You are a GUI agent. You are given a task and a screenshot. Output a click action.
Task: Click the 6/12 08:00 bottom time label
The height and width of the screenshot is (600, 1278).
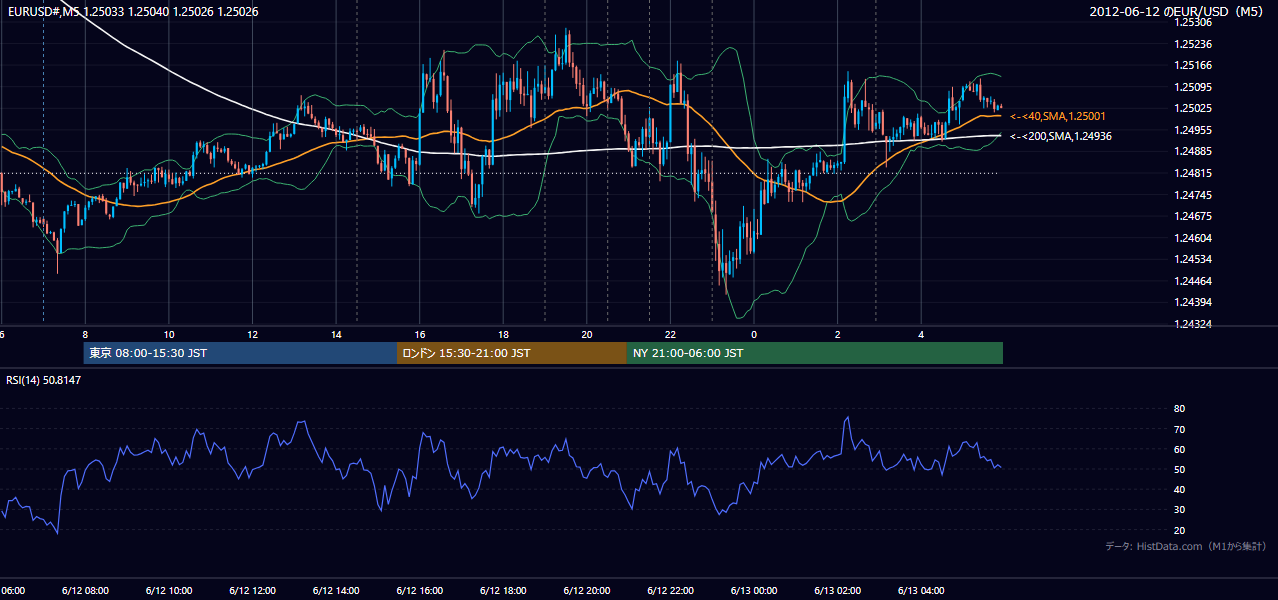click(85, 591)
